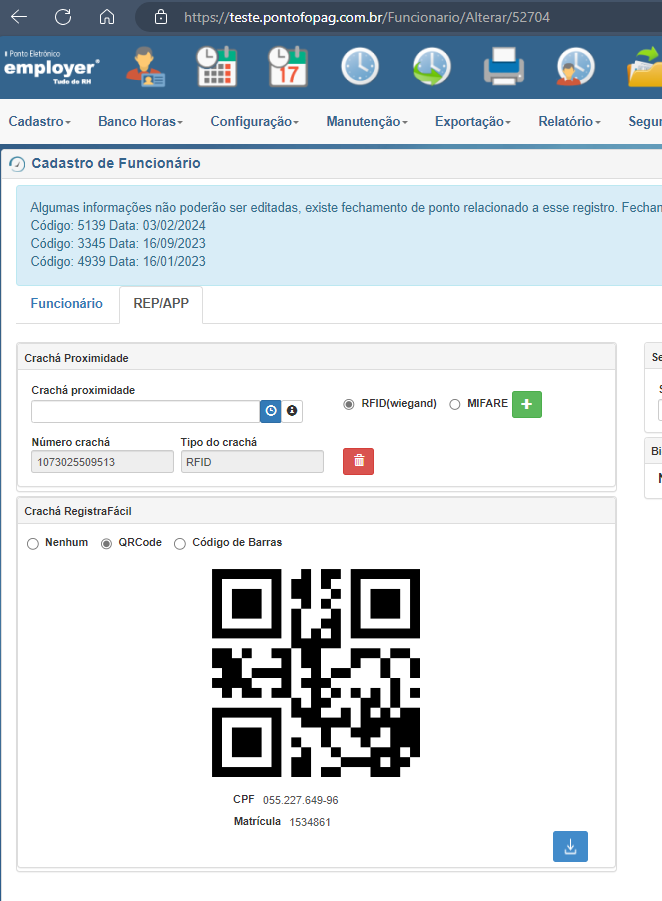Image resolution: width=662 pixels, height=901 pixels.
Task: Click the calendar grid with clock icon
Action: (217, 67)
